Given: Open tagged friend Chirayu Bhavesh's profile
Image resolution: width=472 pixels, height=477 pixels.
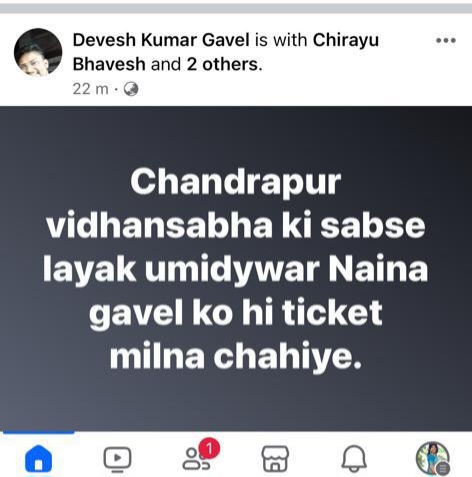Looking at the screenshot, I should [x=226, y=52].
